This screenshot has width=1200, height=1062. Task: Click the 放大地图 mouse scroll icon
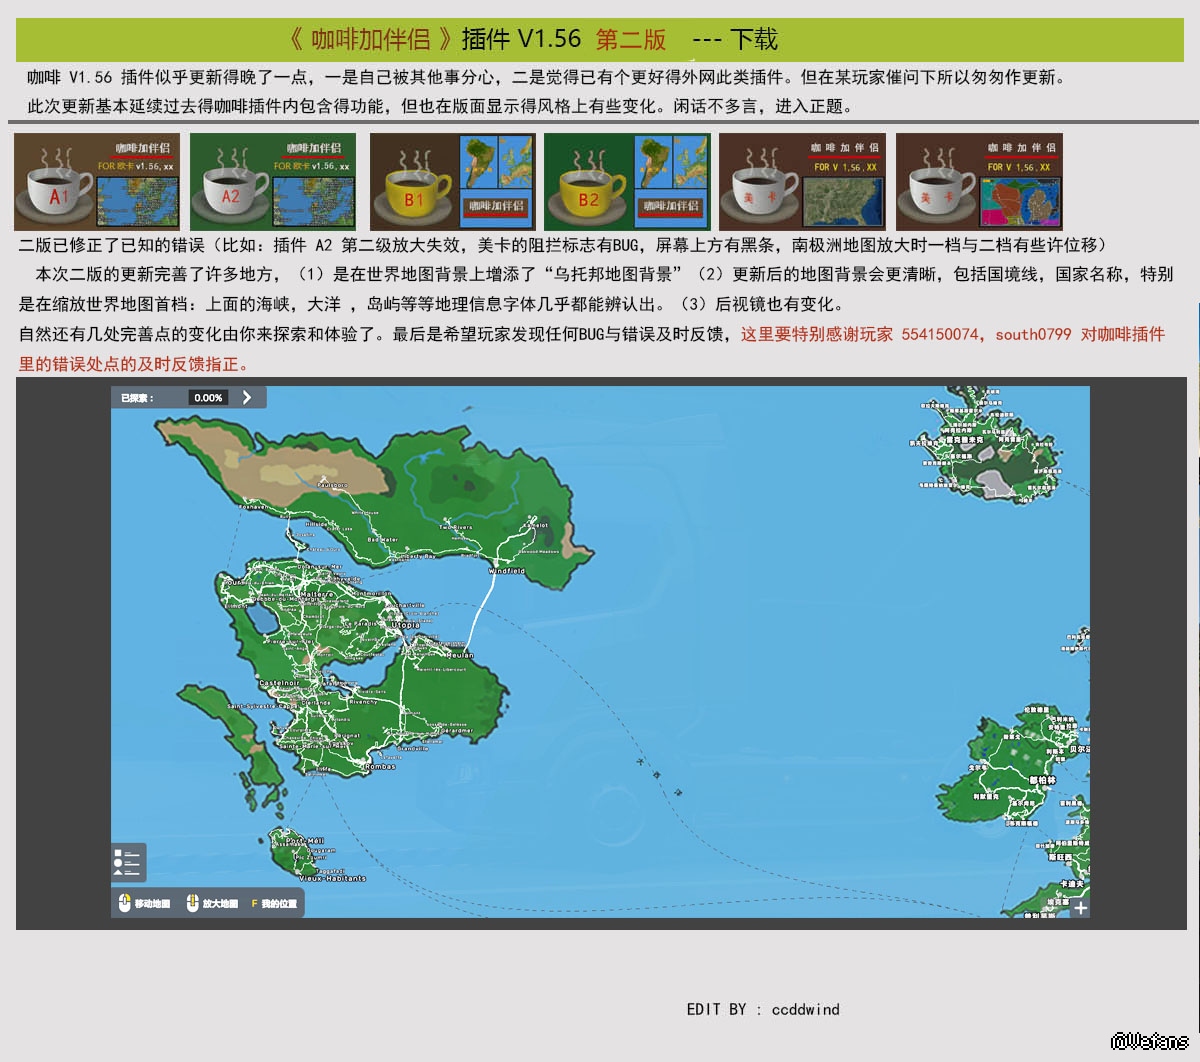(192, 903)
